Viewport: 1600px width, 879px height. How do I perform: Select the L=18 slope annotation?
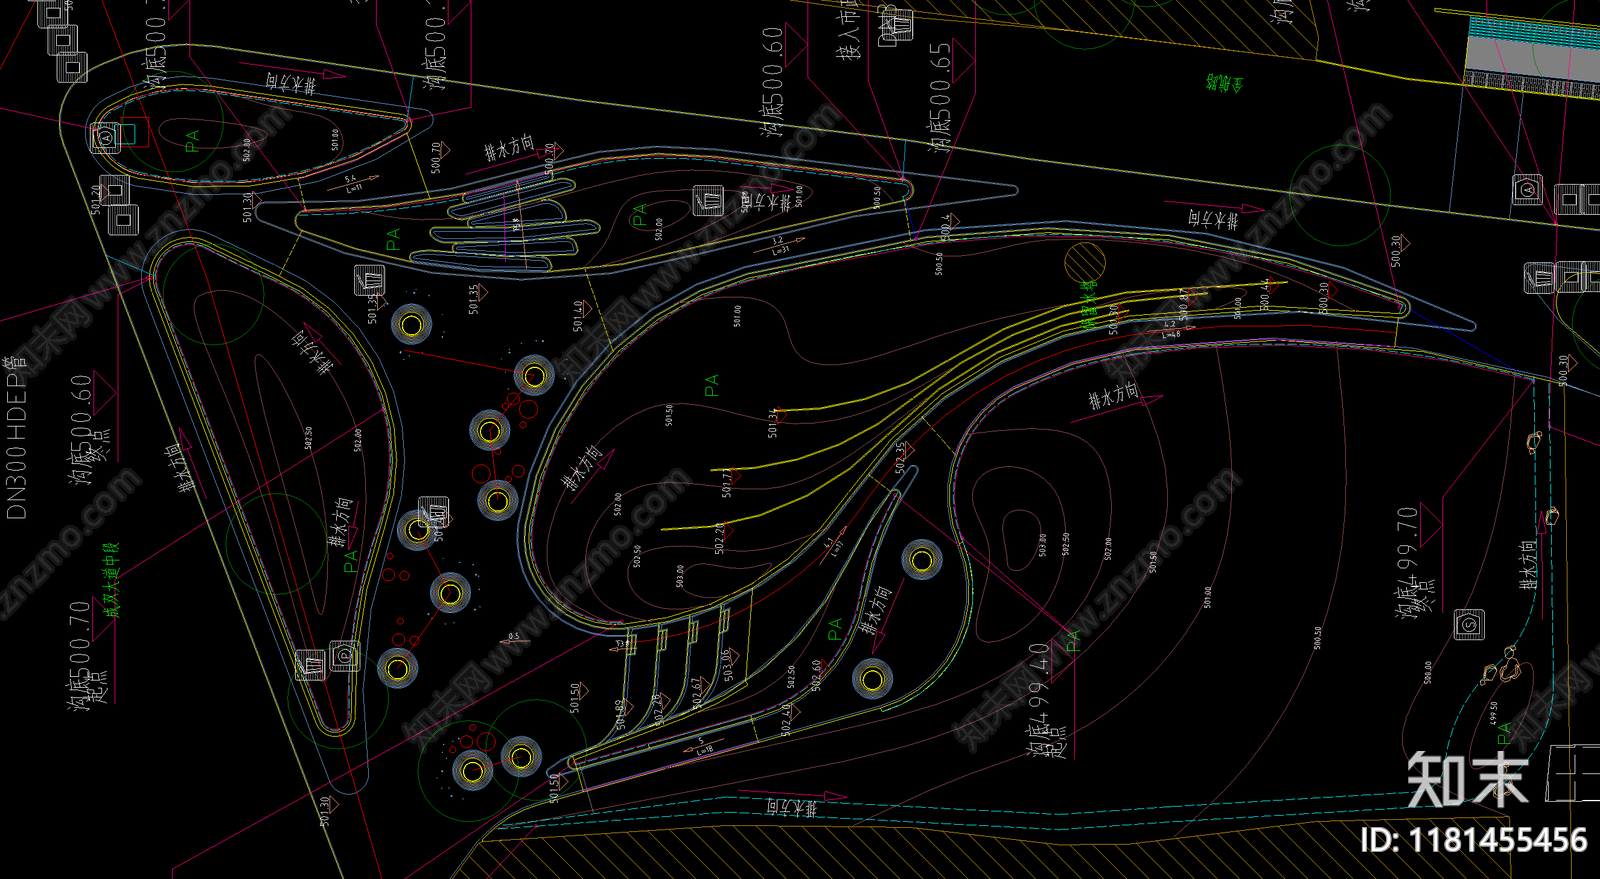coord(706,749)
